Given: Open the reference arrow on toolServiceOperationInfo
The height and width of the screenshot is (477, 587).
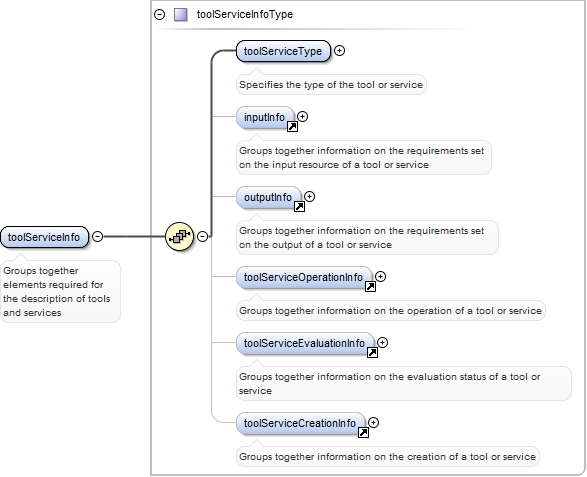Looking at the screenshot, I should coord(370,286).
